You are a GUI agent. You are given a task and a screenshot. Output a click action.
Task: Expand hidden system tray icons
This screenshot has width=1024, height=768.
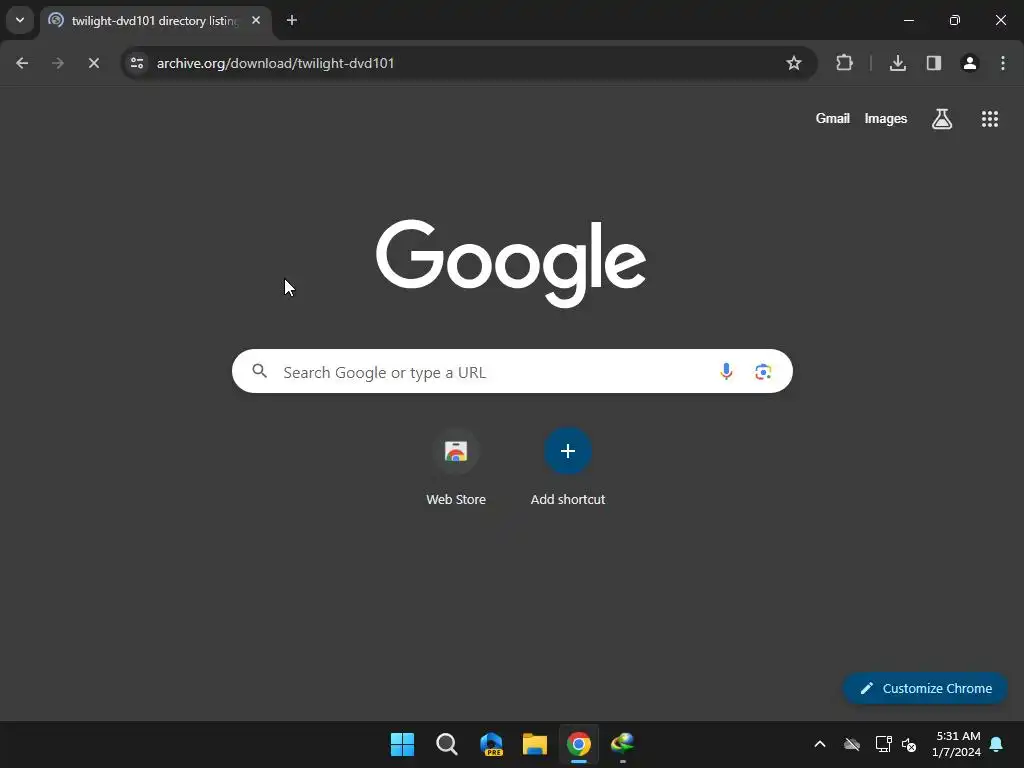coord(820,744)
